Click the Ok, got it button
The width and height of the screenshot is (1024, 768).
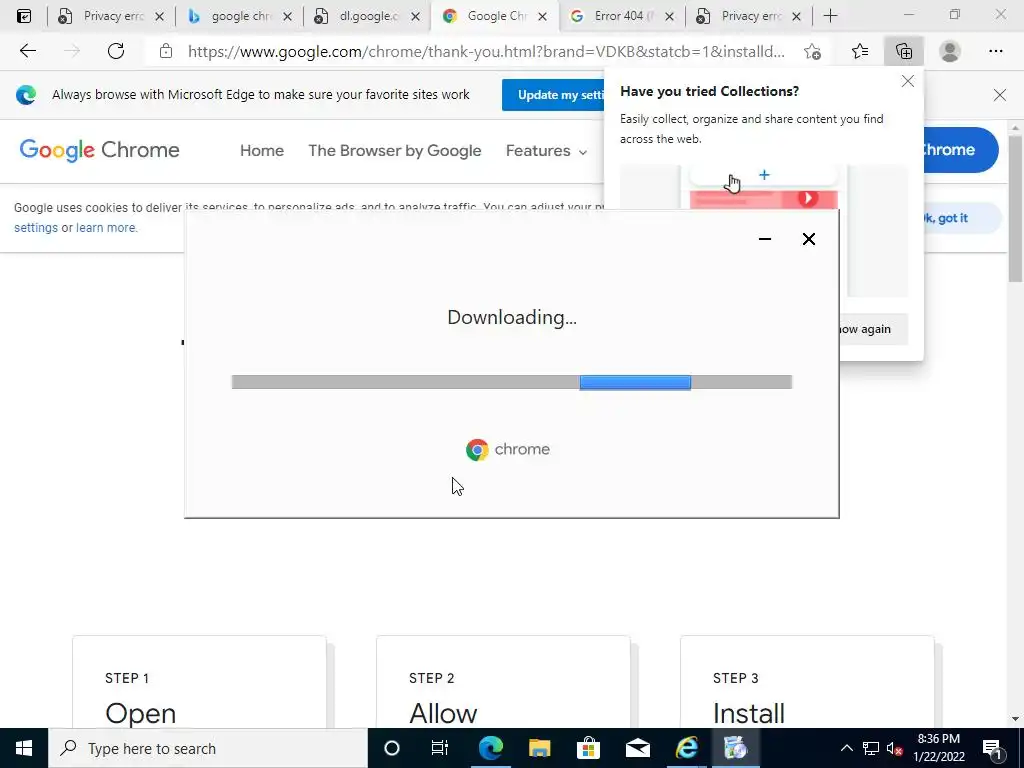(963, 218)
